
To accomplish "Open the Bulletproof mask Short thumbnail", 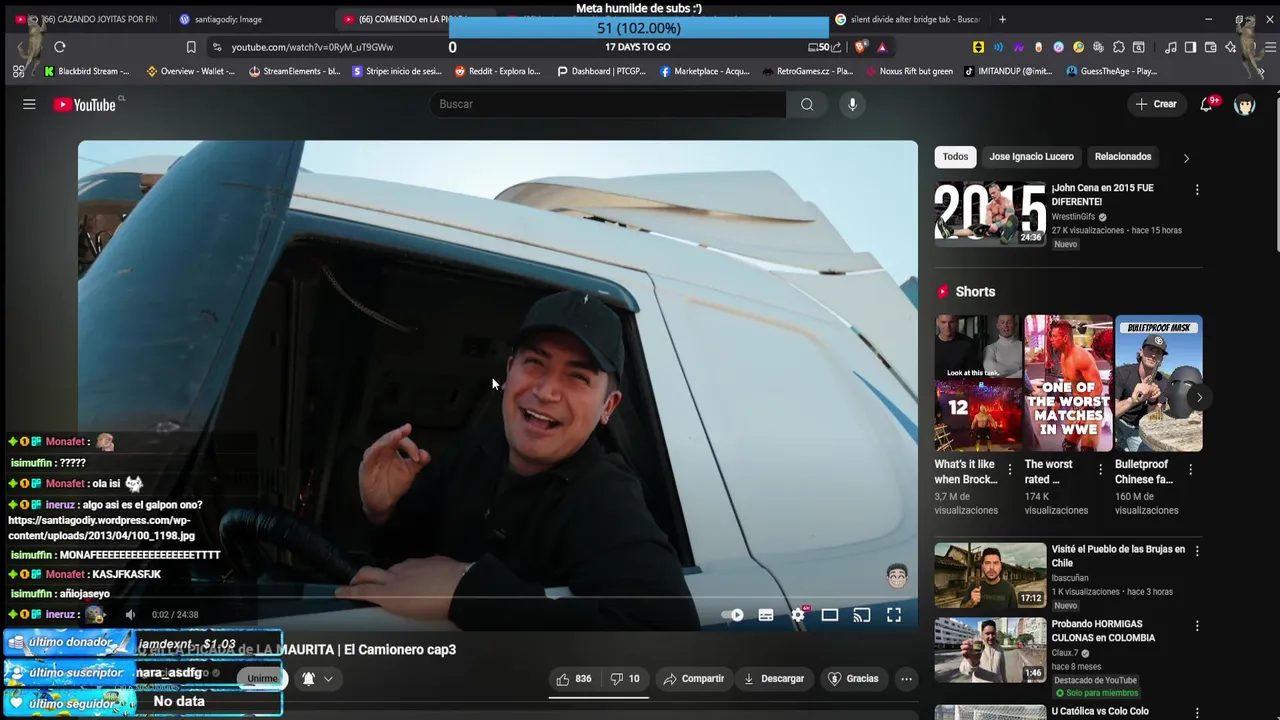I will [x=1159, y=384].
